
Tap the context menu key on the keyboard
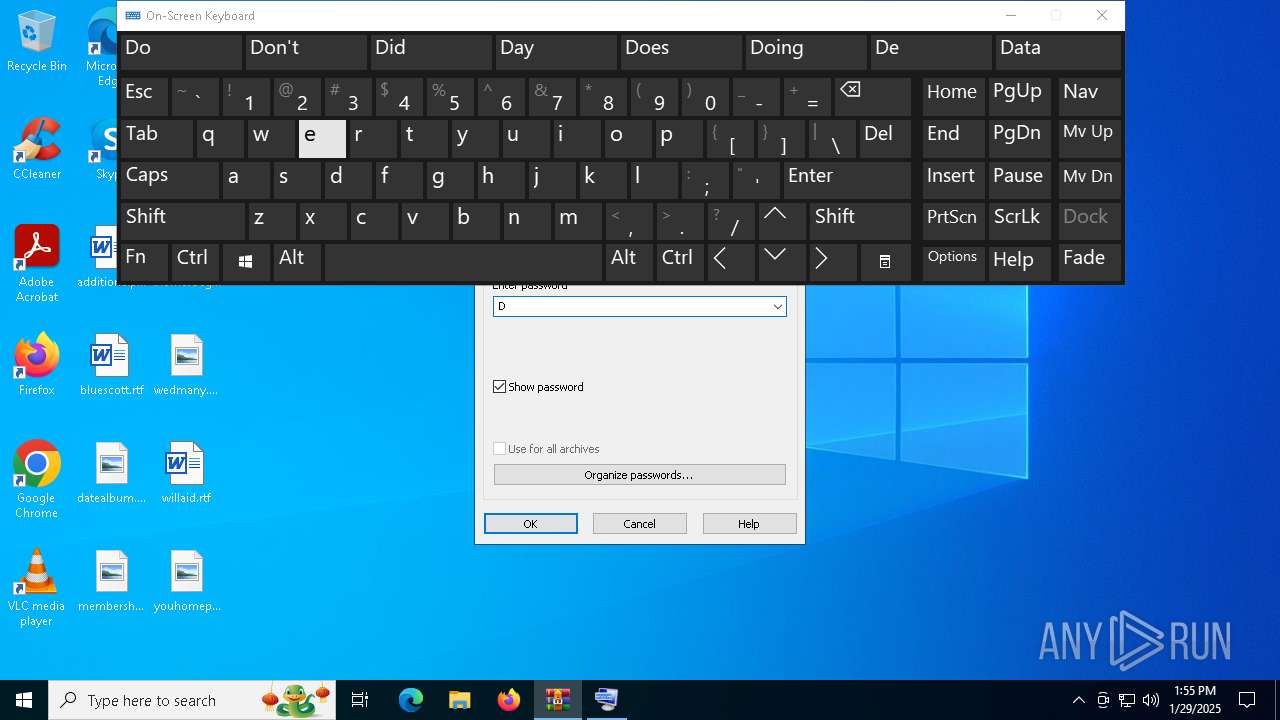(x=885, y=262)
